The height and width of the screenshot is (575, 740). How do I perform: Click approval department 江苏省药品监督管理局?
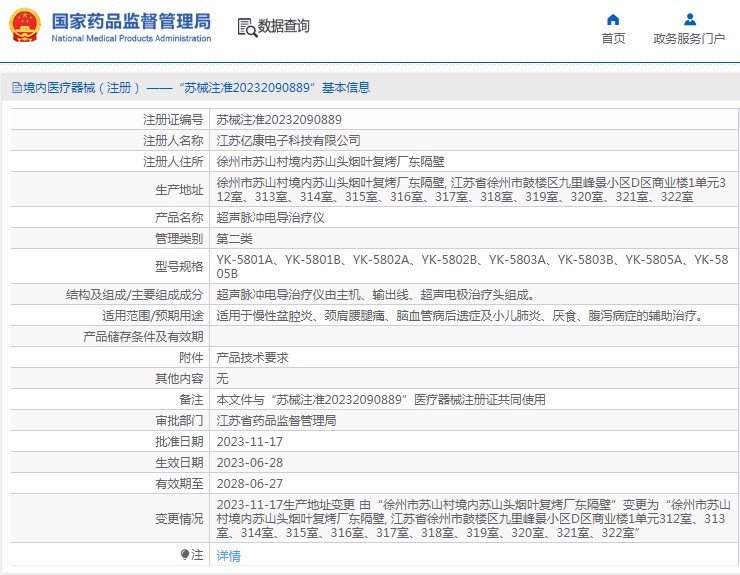[276, 420]
